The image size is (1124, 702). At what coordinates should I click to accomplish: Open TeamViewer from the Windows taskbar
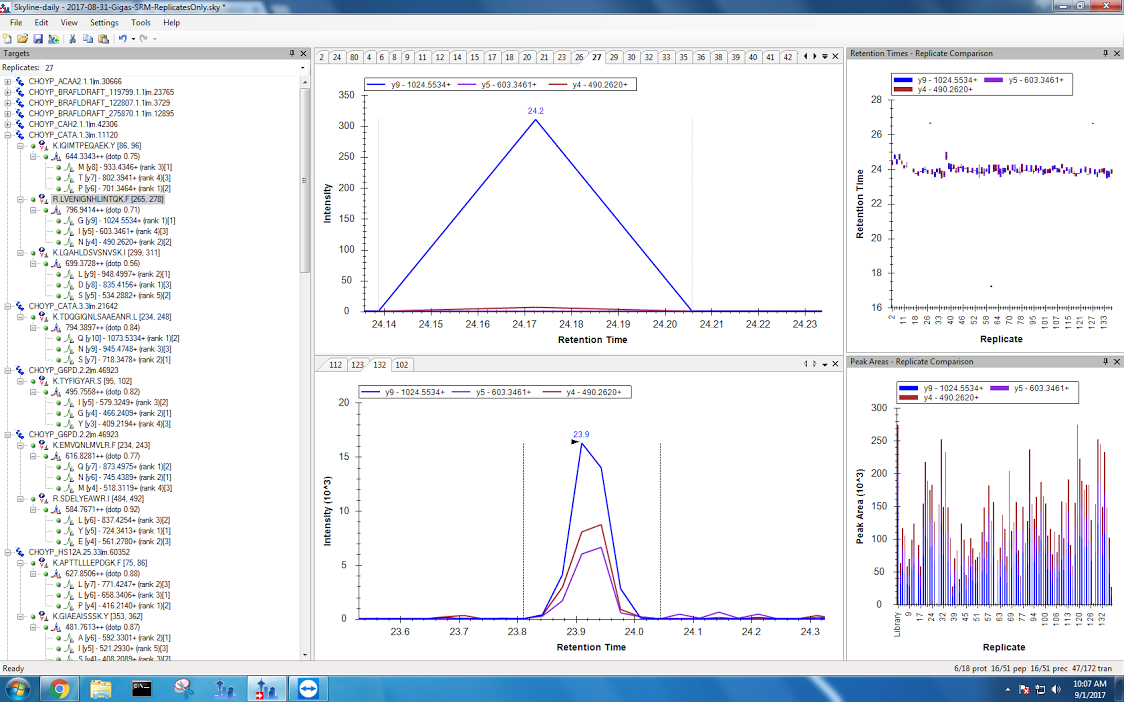(x=306, y=688)
